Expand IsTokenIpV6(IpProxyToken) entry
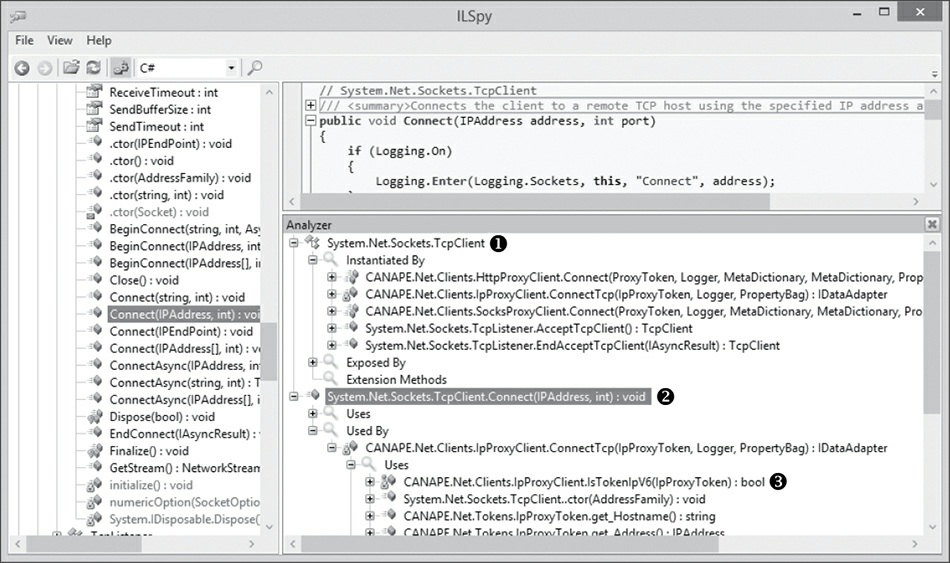The height and width of the screenshot is (563, 950). click(x=370, y=482)
